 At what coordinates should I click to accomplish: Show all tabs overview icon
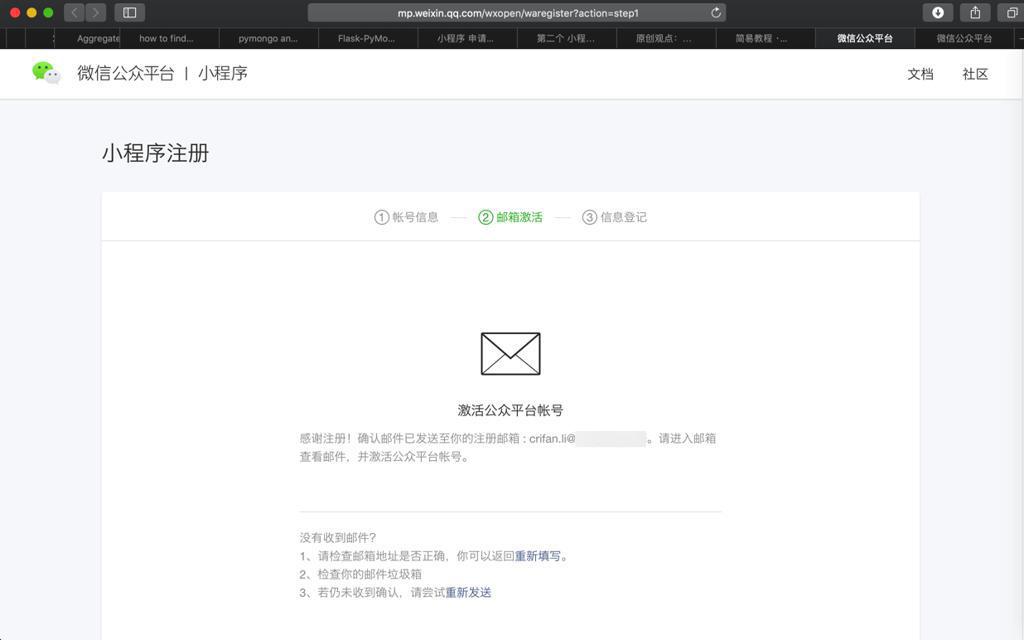pos(1011,12)
